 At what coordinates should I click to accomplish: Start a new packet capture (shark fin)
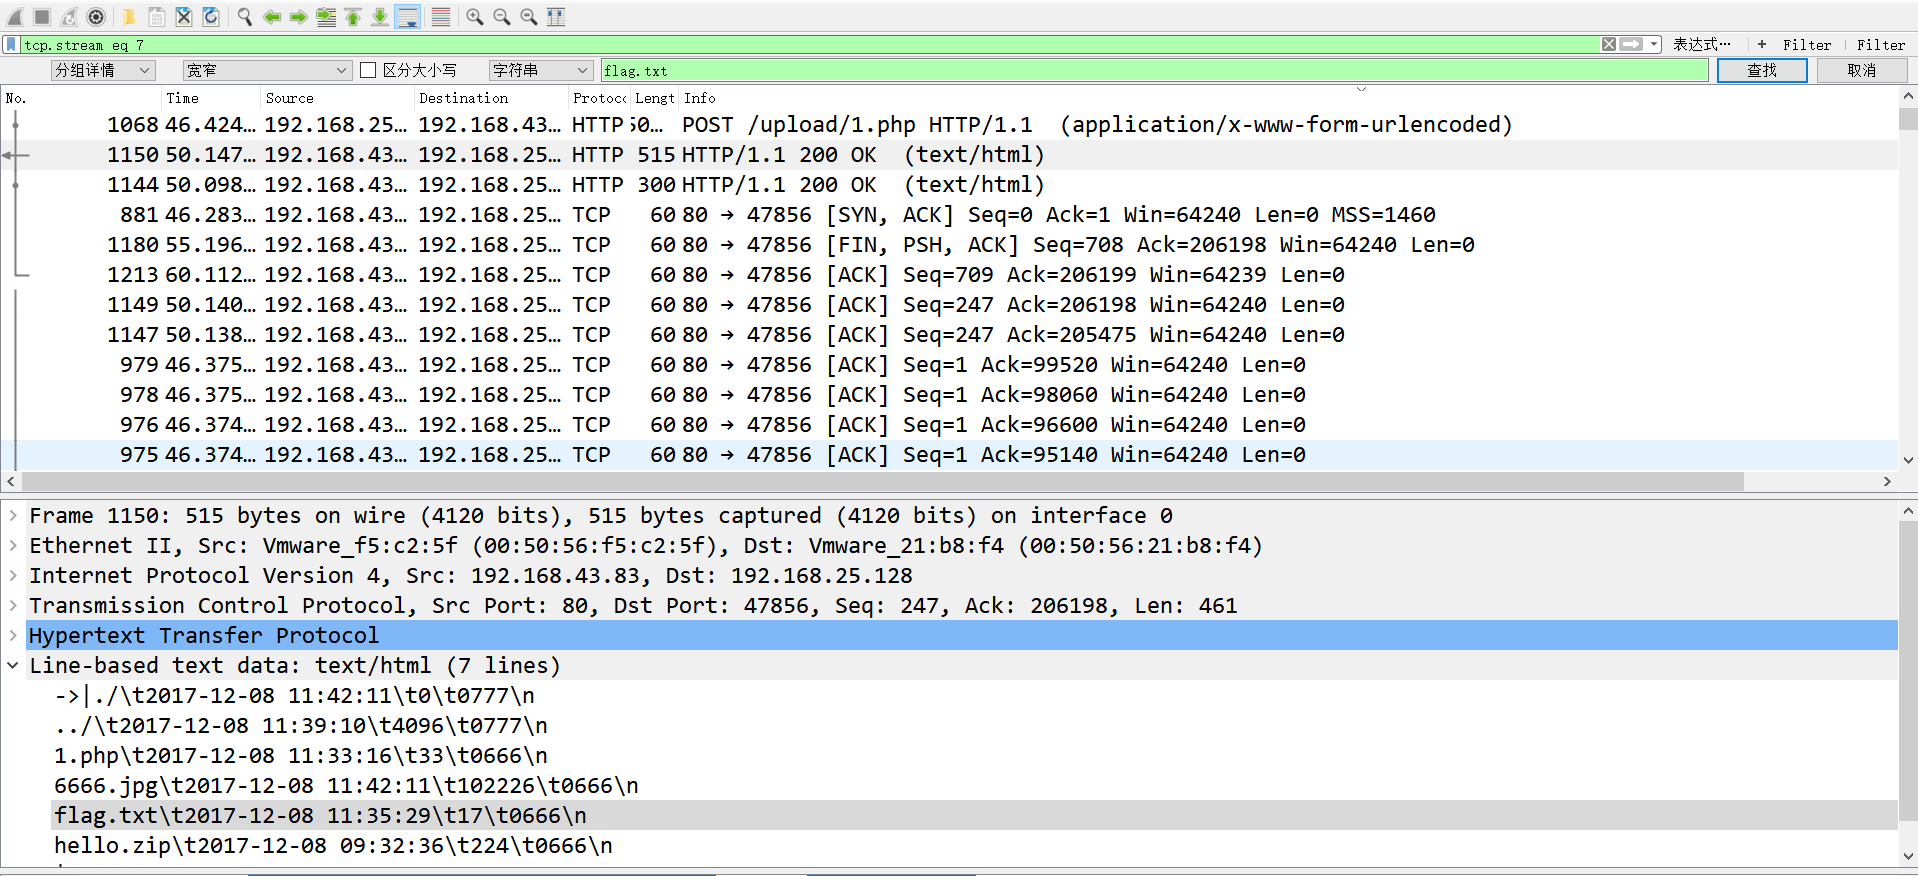(x=15, y=17)
